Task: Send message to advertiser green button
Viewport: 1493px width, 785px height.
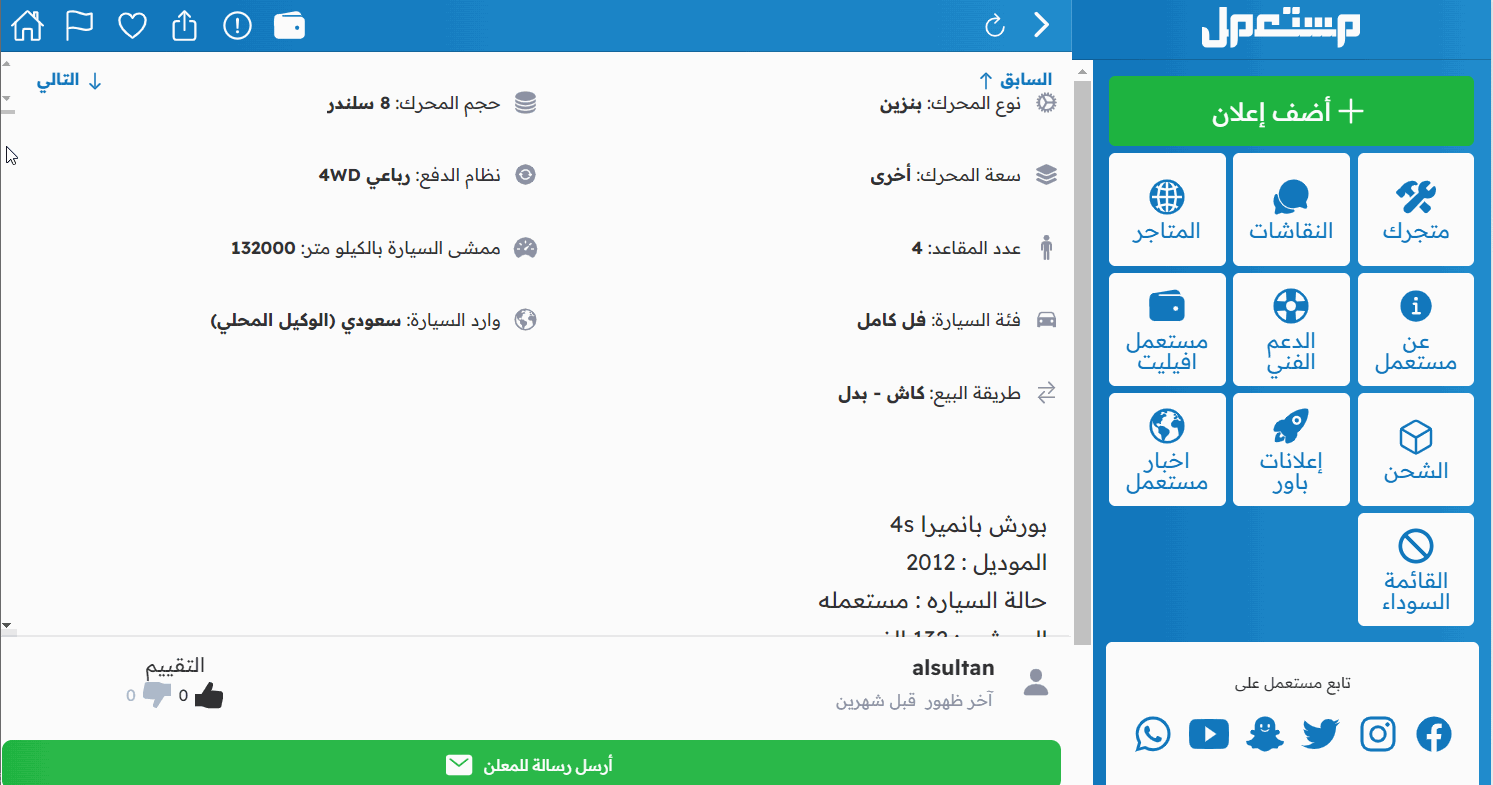Action: (530, 765)
